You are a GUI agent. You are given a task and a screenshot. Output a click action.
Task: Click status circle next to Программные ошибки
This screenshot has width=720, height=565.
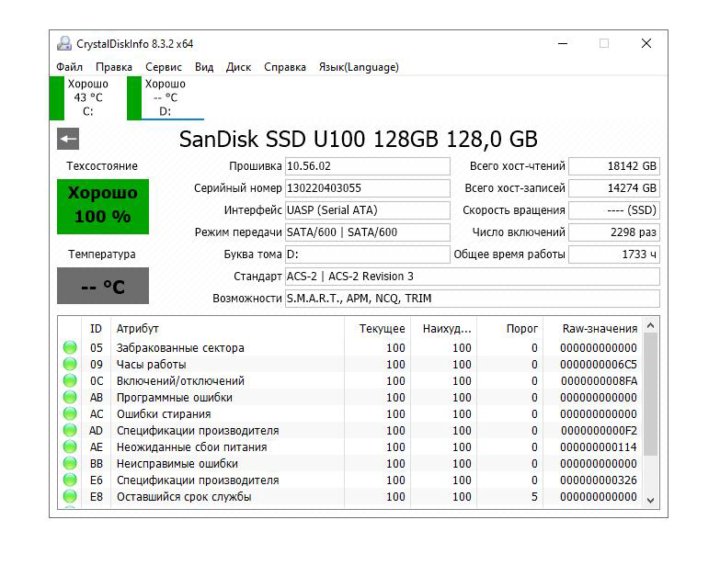click(70, 397)
